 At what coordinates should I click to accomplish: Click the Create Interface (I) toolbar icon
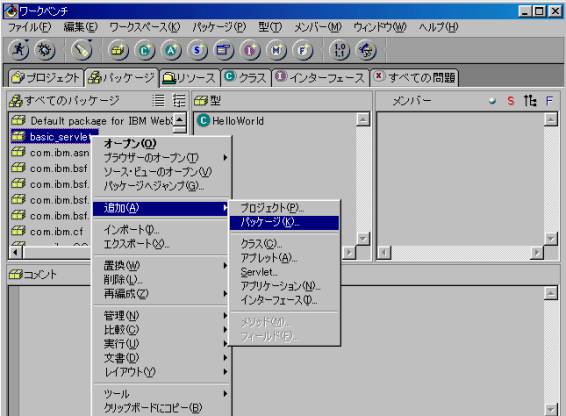click(250, 50)
